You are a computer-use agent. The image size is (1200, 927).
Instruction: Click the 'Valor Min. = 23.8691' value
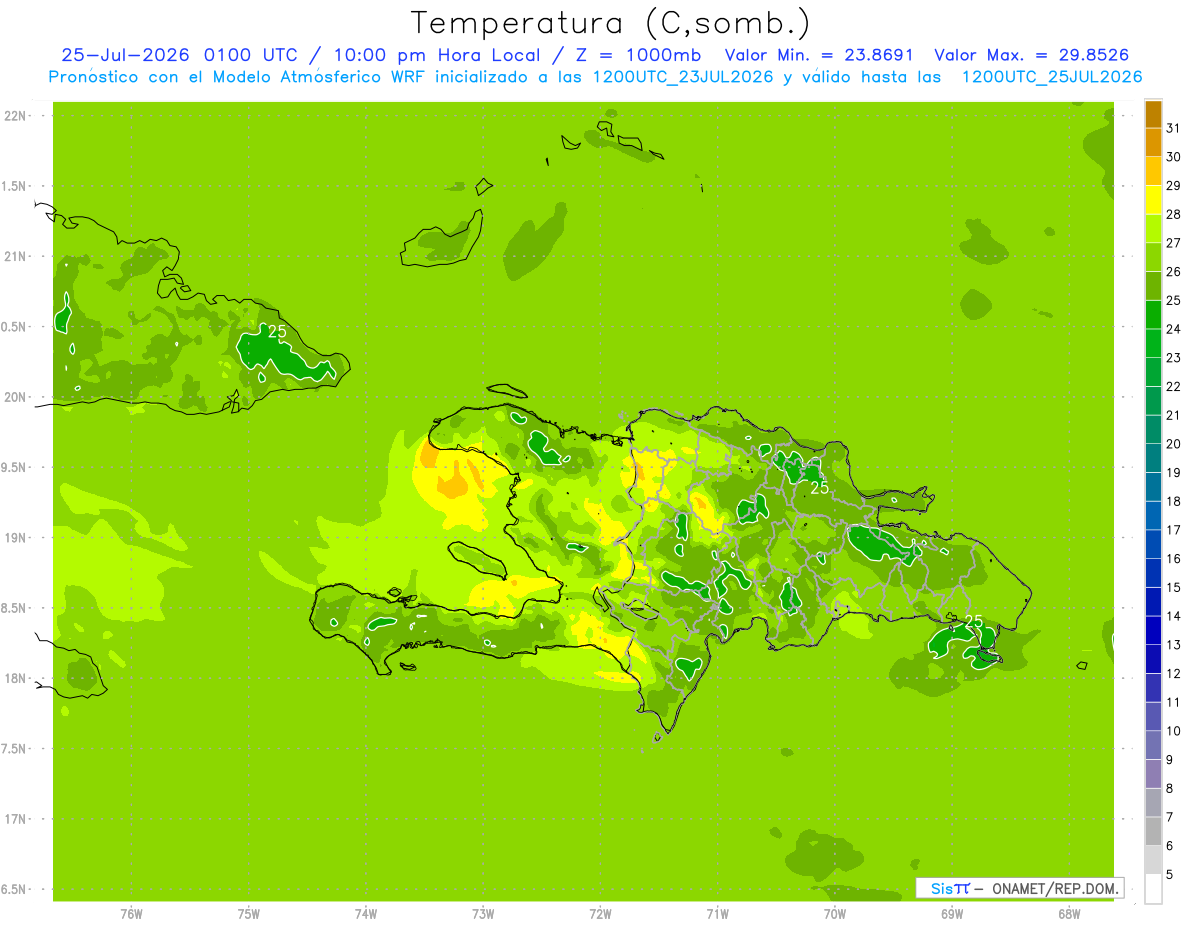[820, 55]
